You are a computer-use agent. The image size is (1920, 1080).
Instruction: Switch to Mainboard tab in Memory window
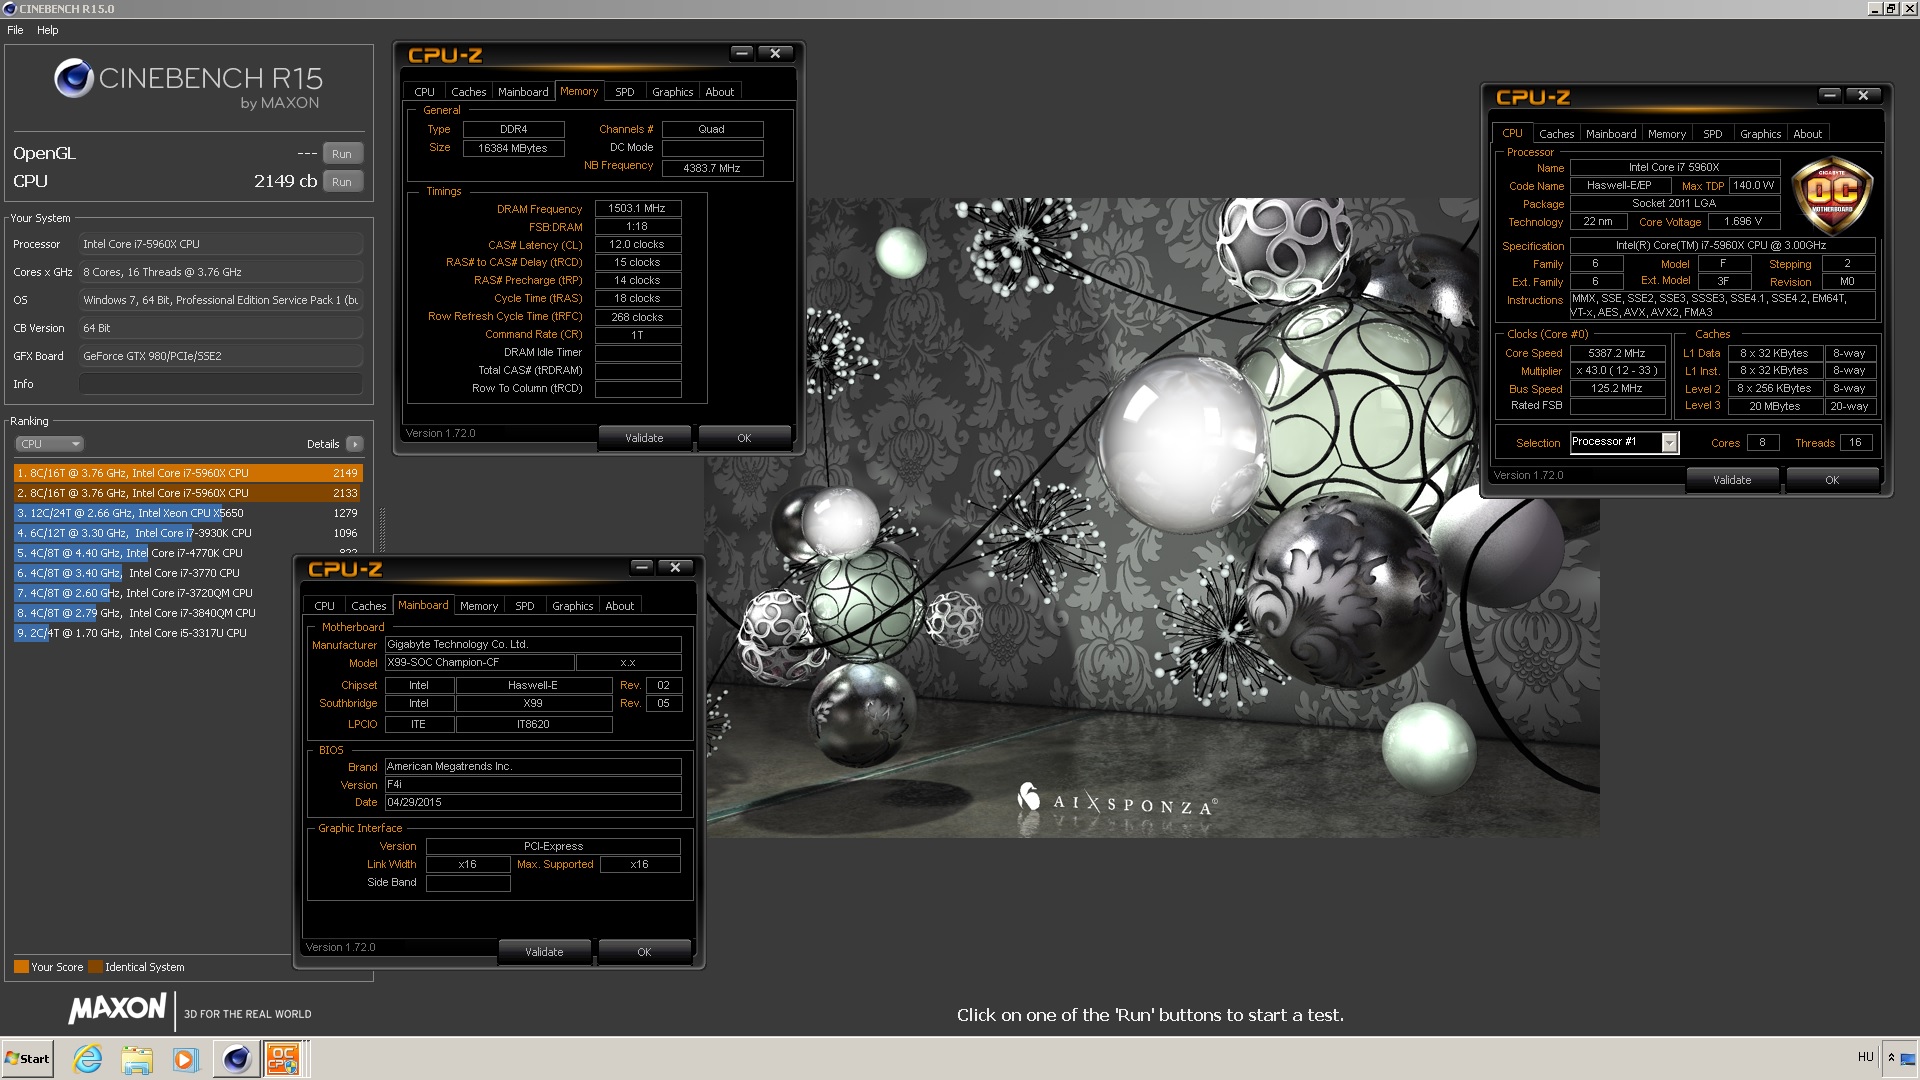[x=523, y=92]
